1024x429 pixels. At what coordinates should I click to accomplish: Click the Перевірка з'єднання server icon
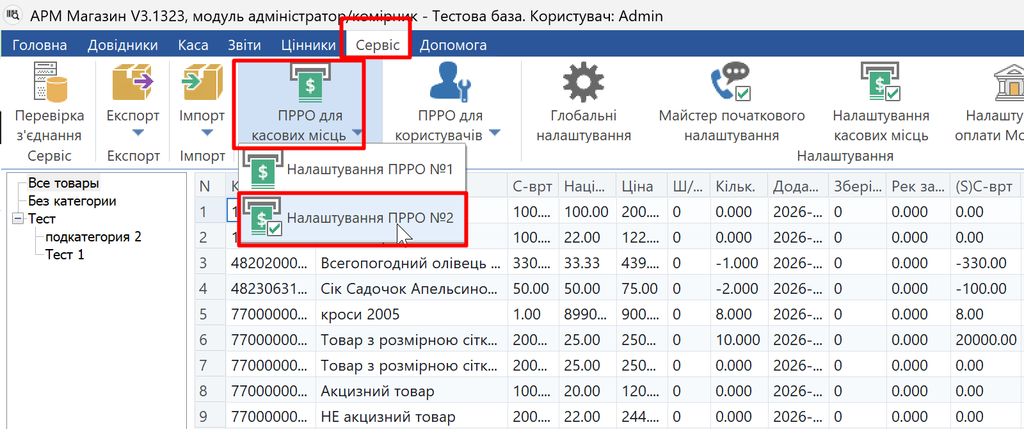[x=50, y=83]
